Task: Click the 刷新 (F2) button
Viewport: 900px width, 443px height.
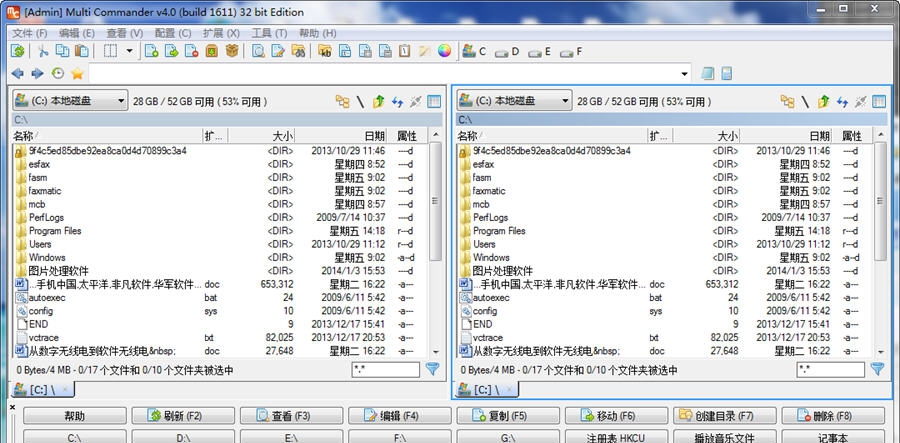Action: [x=183, y=415]
